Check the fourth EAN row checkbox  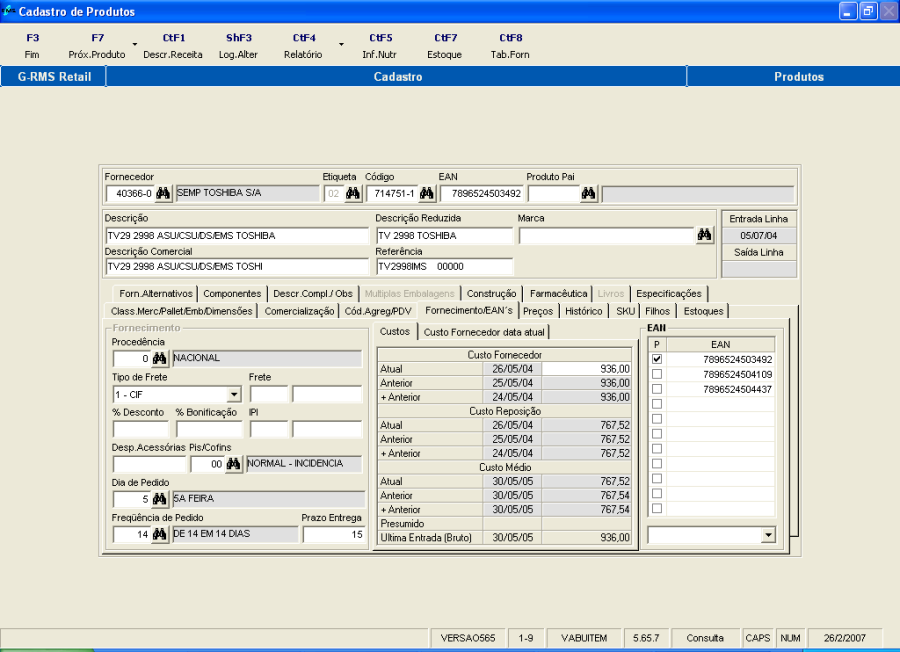(657, 404)
